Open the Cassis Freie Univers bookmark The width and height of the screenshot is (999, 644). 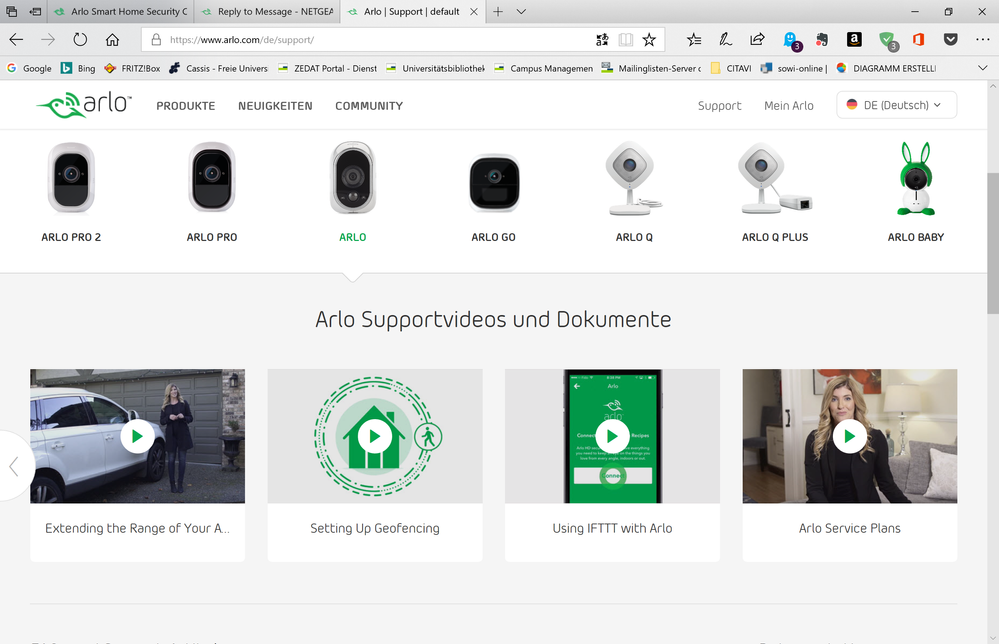(219, 68)
